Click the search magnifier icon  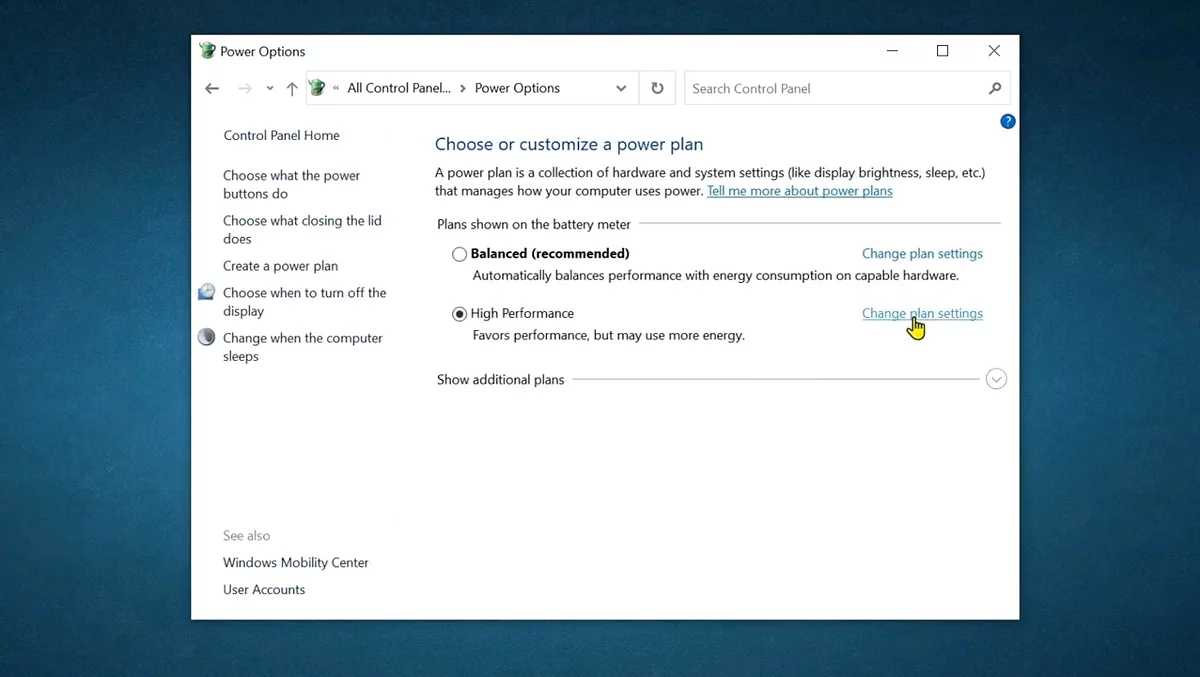[x=995, y=88]
